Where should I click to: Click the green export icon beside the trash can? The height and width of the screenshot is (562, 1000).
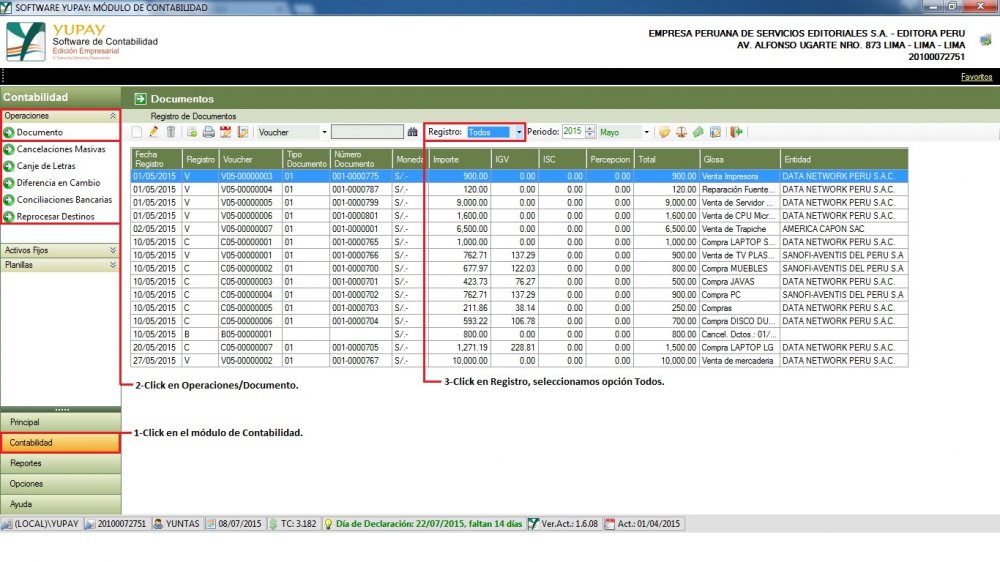click(192, 132)
